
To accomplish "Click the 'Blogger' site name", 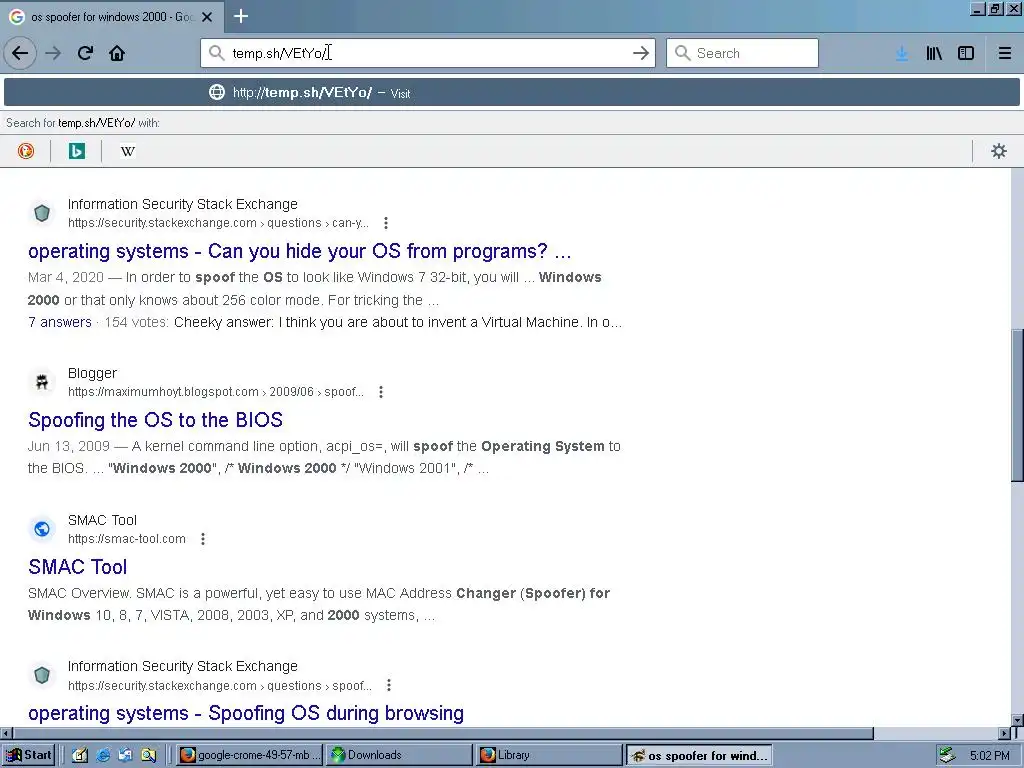I will 92,373.
